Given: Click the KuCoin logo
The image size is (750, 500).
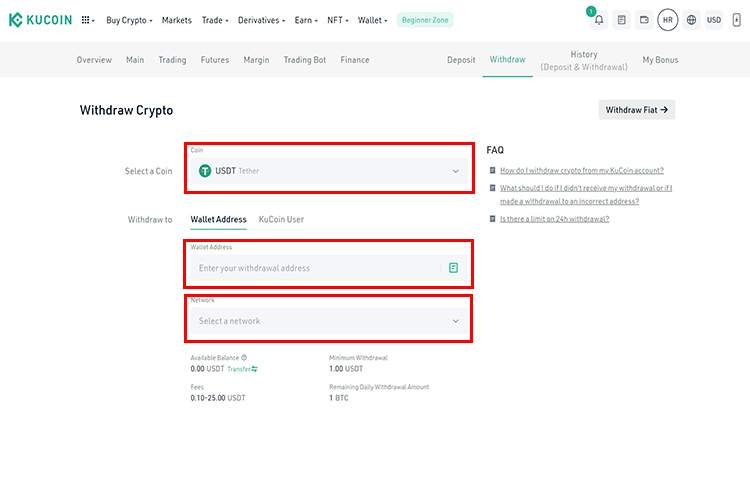Looking at the screenshot, I should (41, 20).
